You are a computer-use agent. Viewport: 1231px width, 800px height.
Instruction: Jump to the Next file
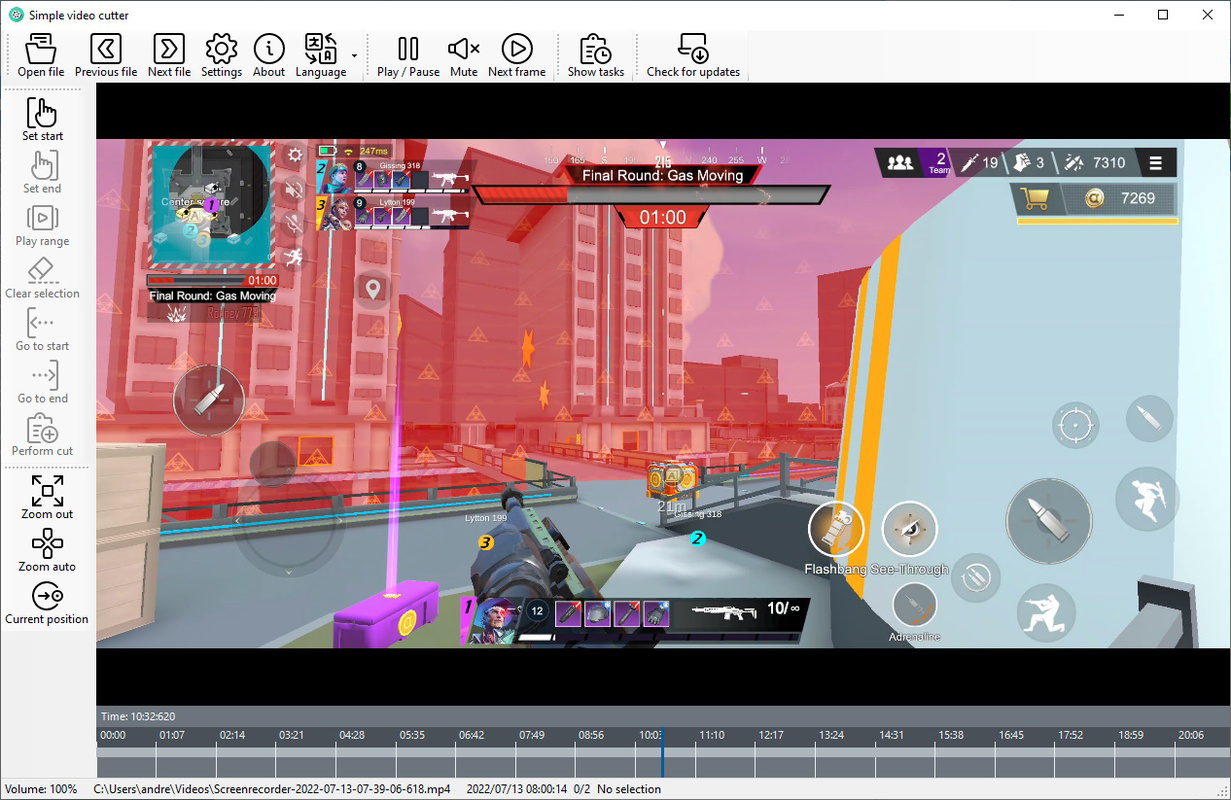tap(169, 56)
